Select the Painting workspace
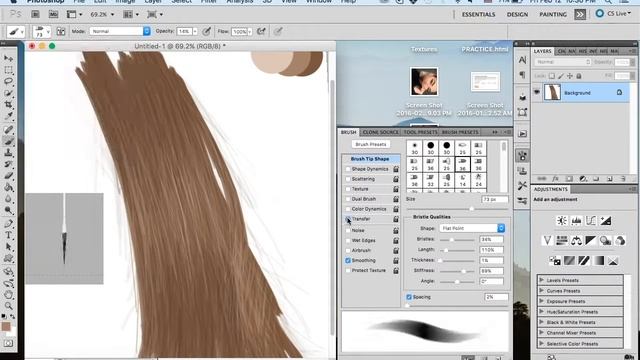Screen dimensions: 640x360 553,14
